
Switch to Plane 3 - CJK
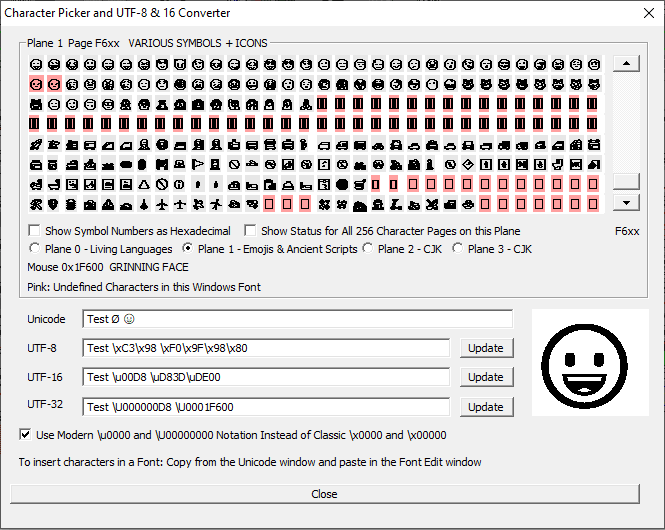pyautogui.click(x=459, y=249)
